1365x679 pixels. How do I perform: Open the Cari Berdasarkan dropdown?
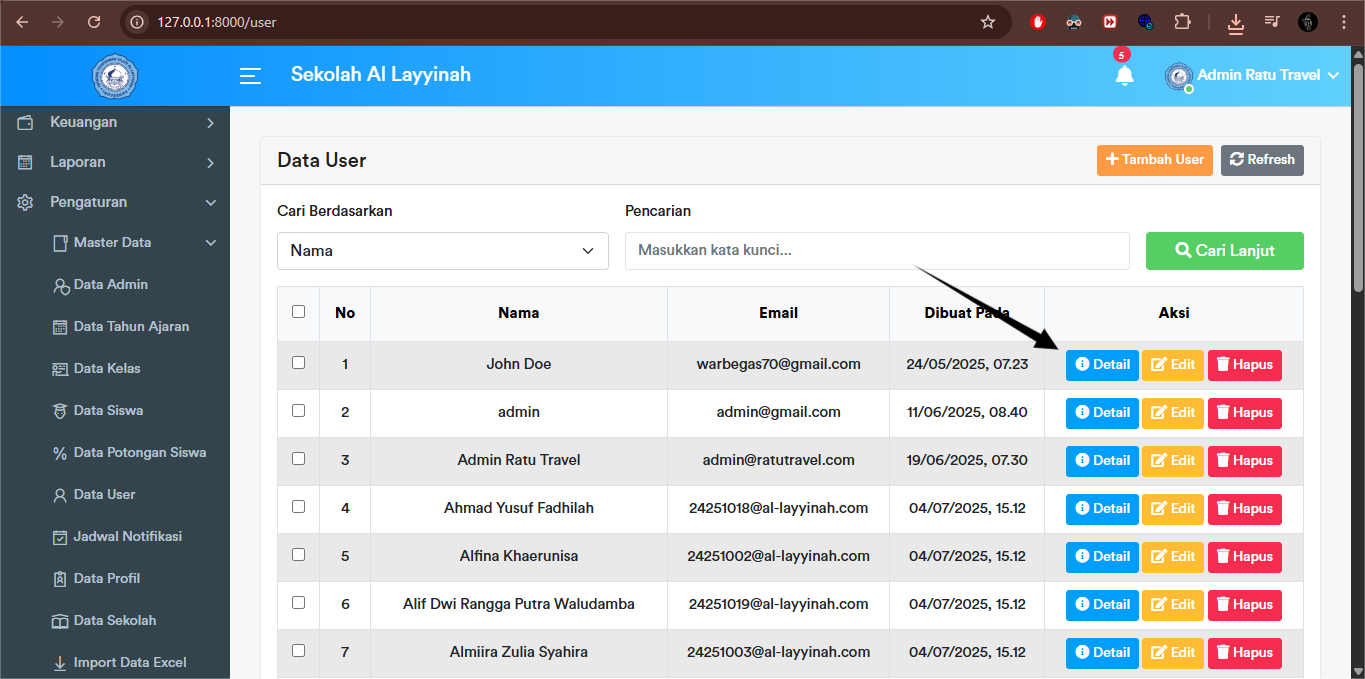click(x=442, y=250)
